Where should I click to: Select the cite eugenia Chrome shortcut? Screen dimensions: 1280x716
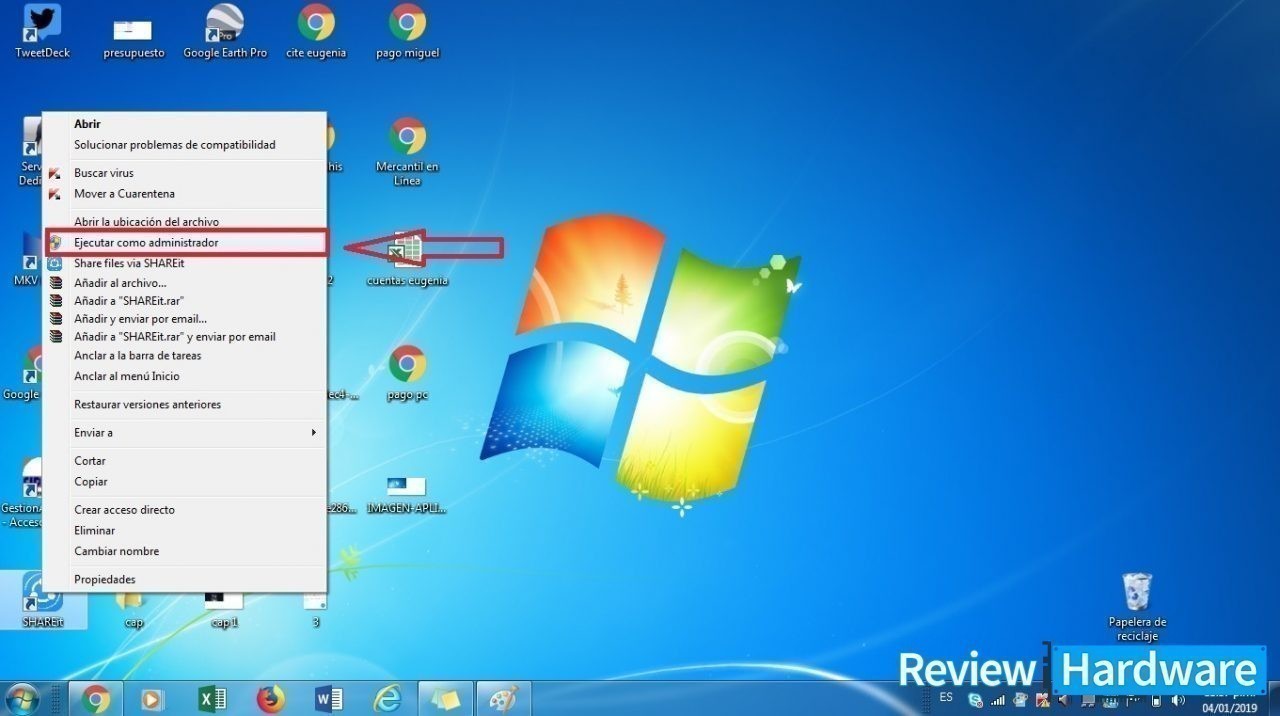point(316,32)
